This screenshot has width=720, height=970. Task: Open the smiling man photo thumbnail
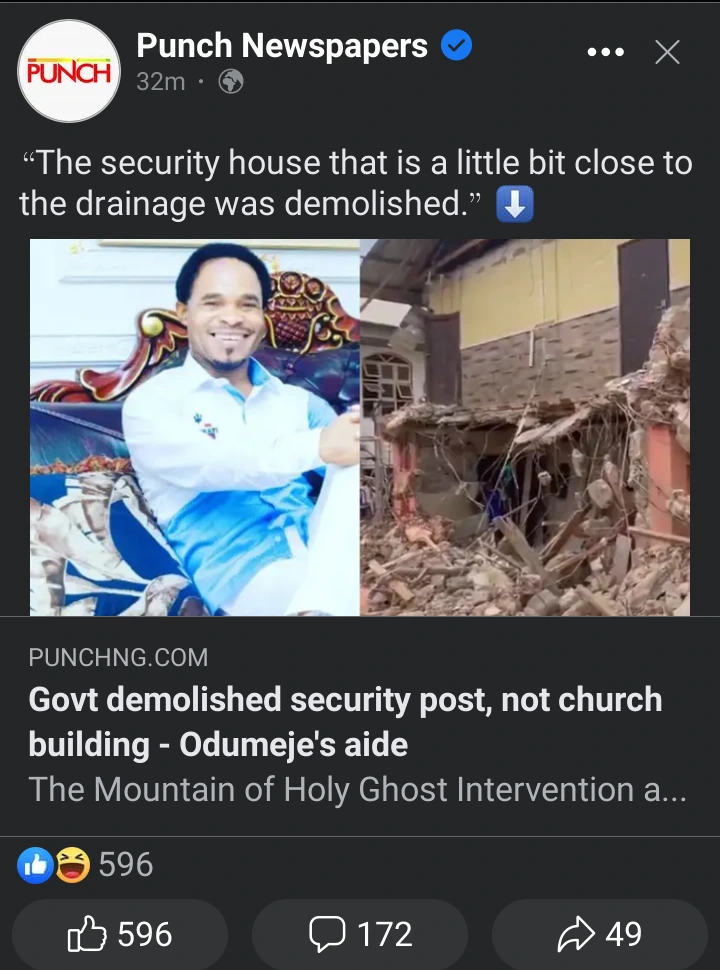click(195, 427)
